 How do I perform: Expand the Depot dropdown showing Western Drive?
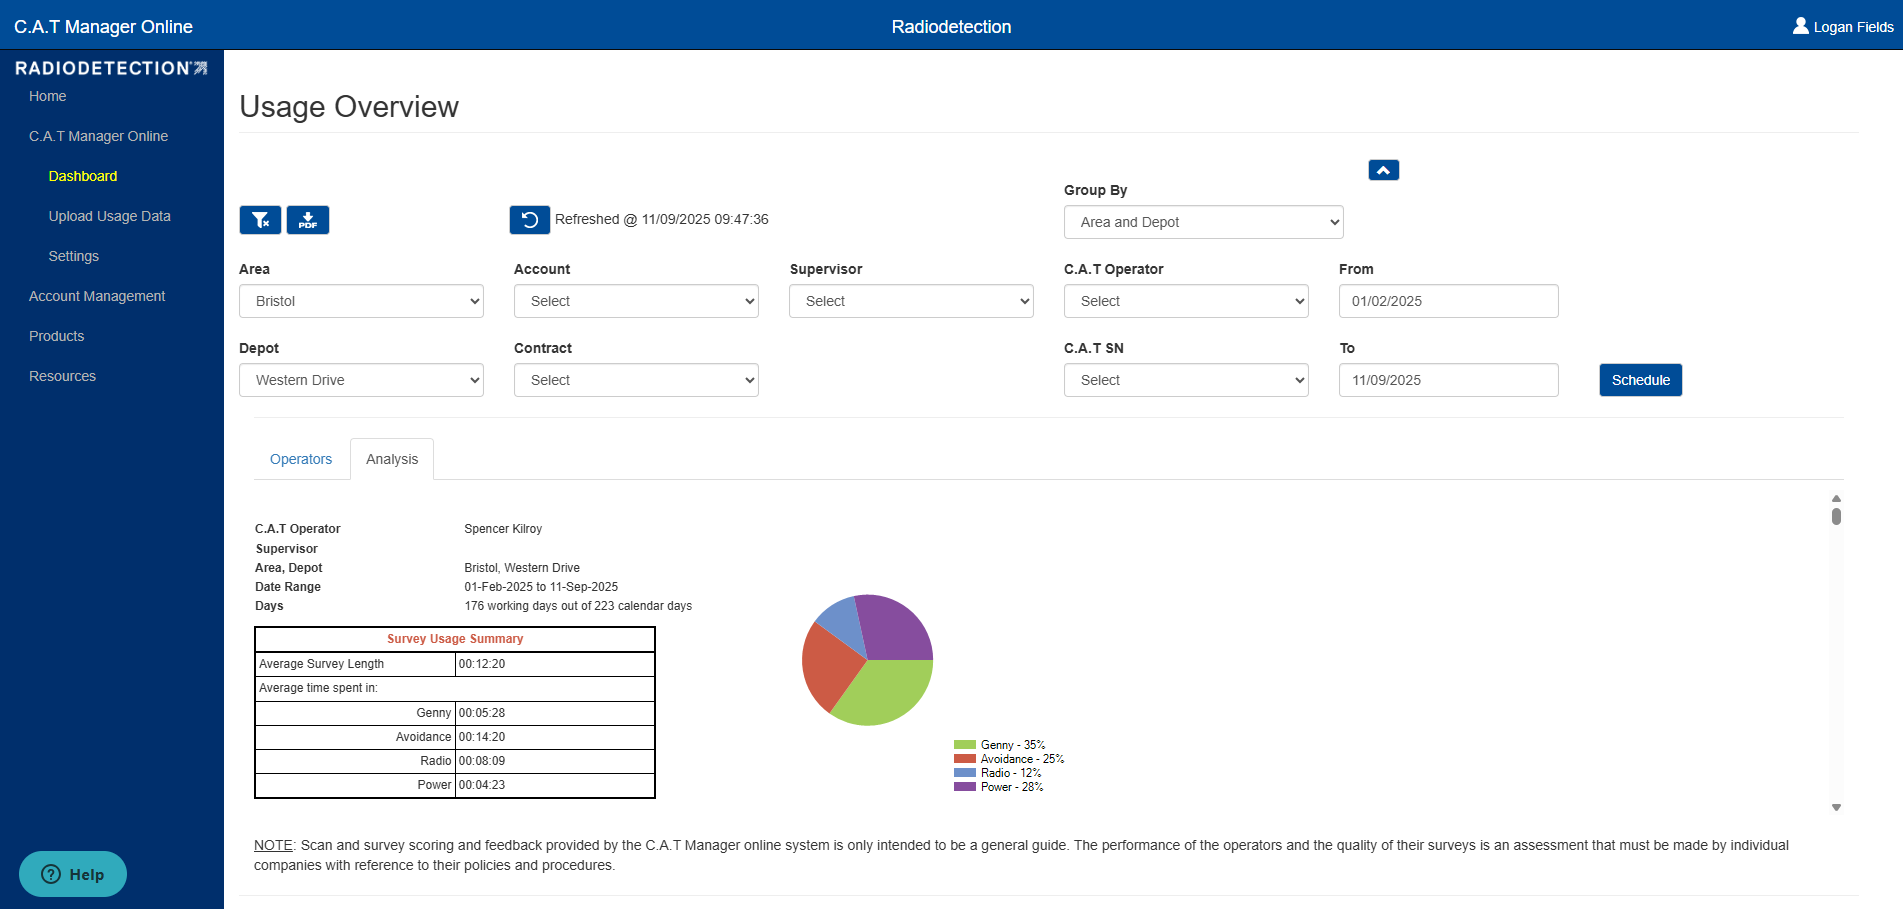[x=361, y=380]
